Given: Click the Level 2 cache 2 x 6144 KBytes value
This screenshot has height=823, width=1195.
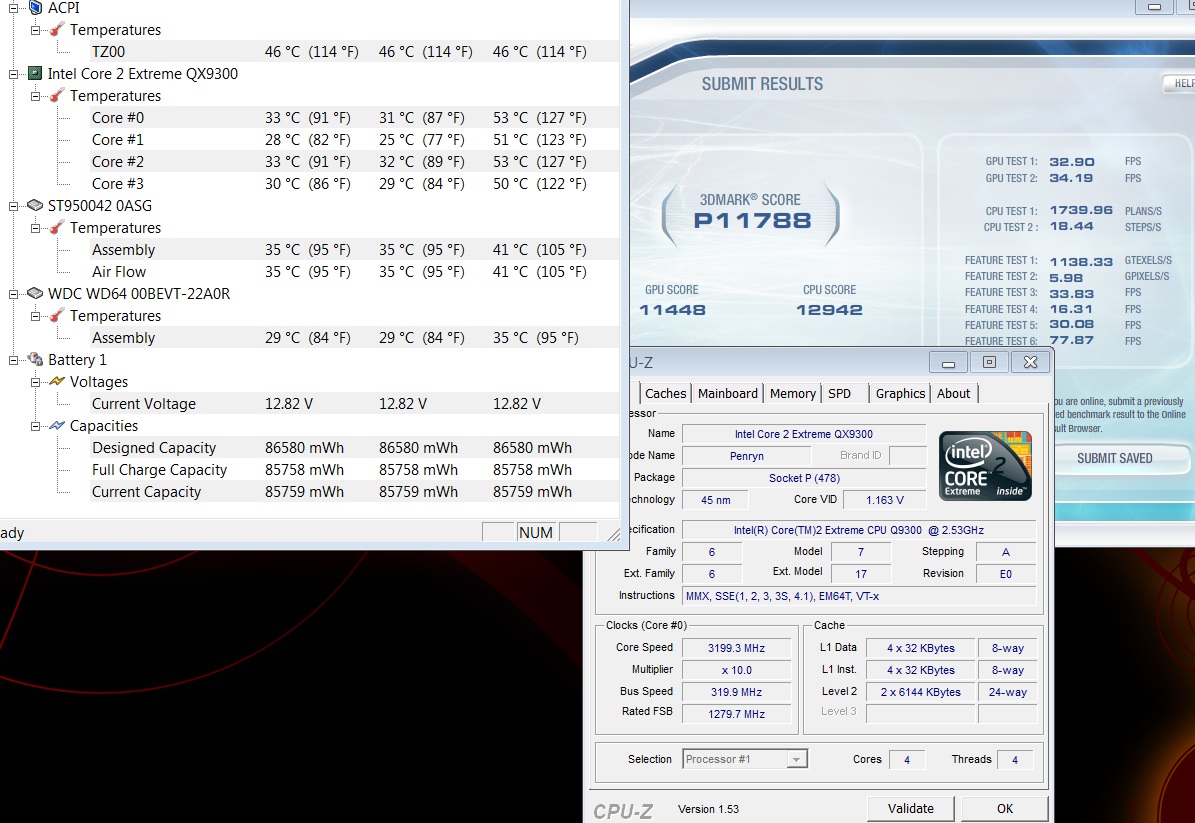Looking at the screenshot, I should point(921,692).
